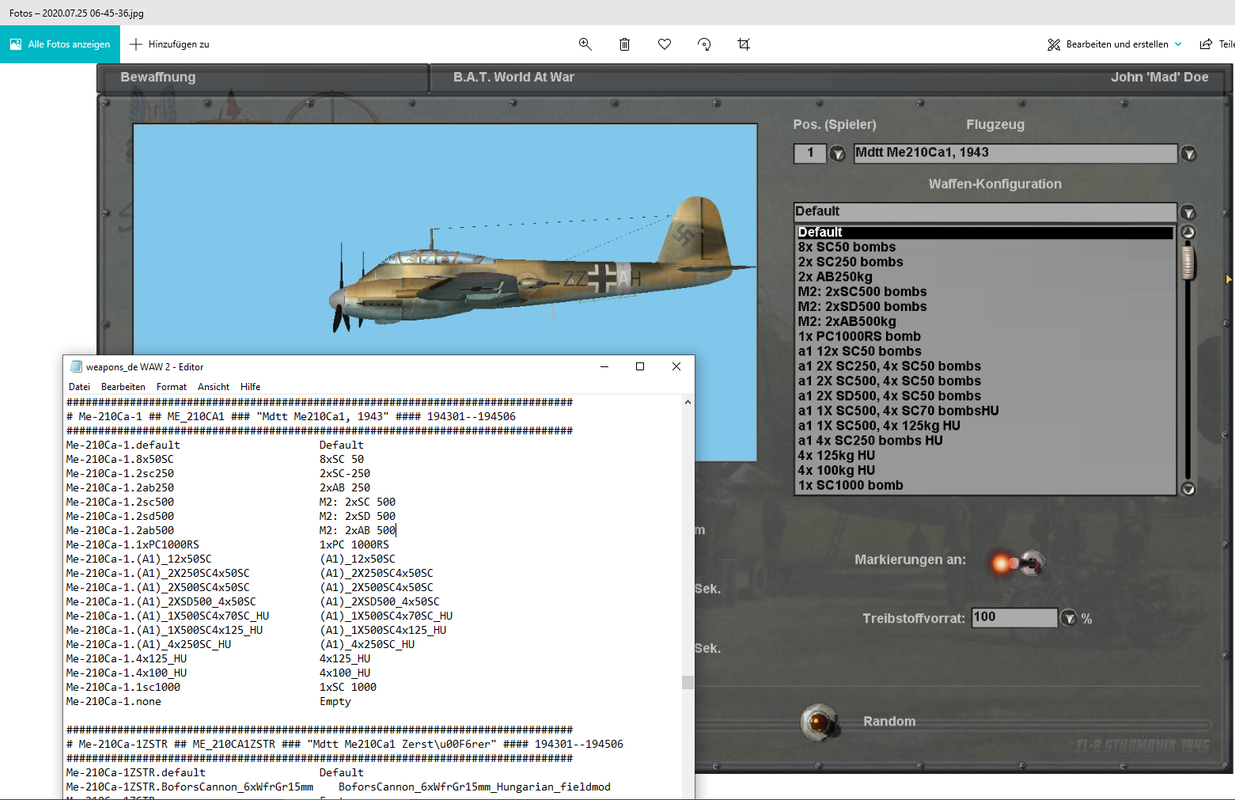Viewport: 1235px width, 800px height.
Task: Open the crop tool icon
Action: 744,44
